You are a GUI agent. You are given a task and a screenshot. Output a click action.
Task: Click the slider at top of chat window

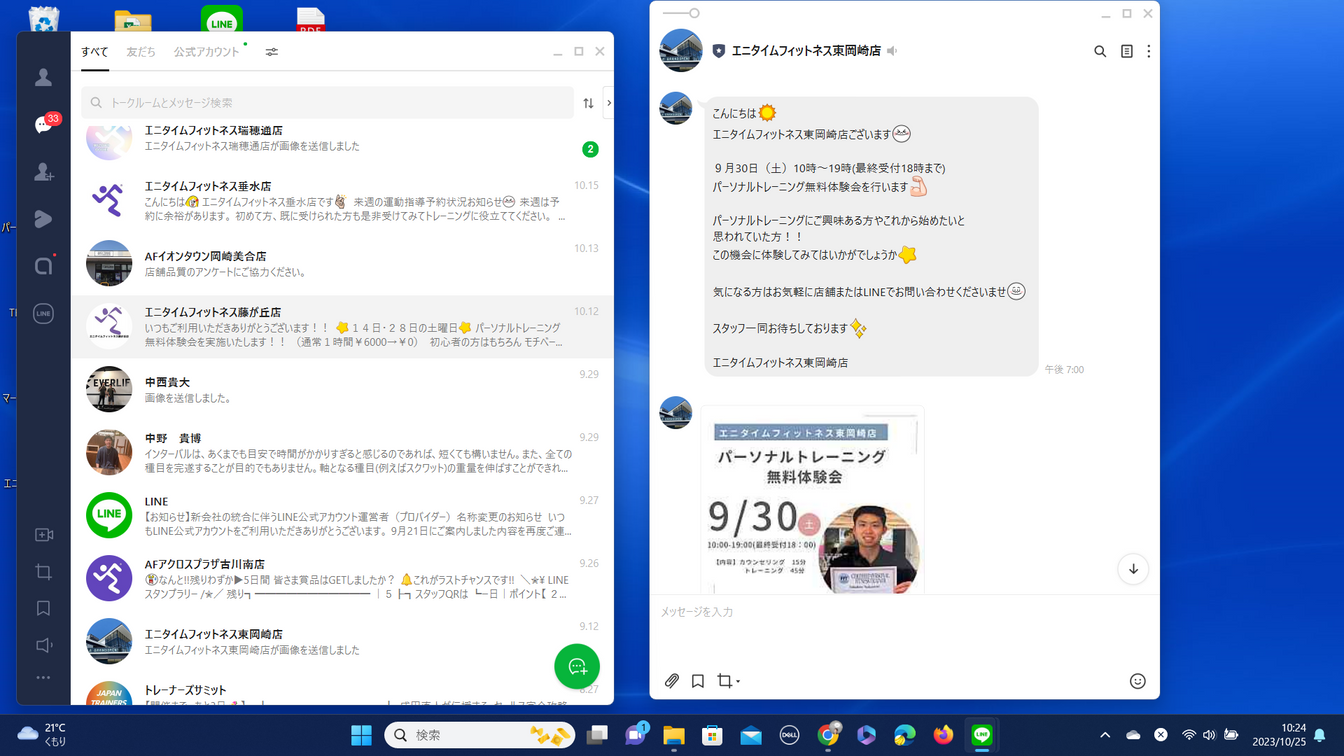click(x=681, y=13)
